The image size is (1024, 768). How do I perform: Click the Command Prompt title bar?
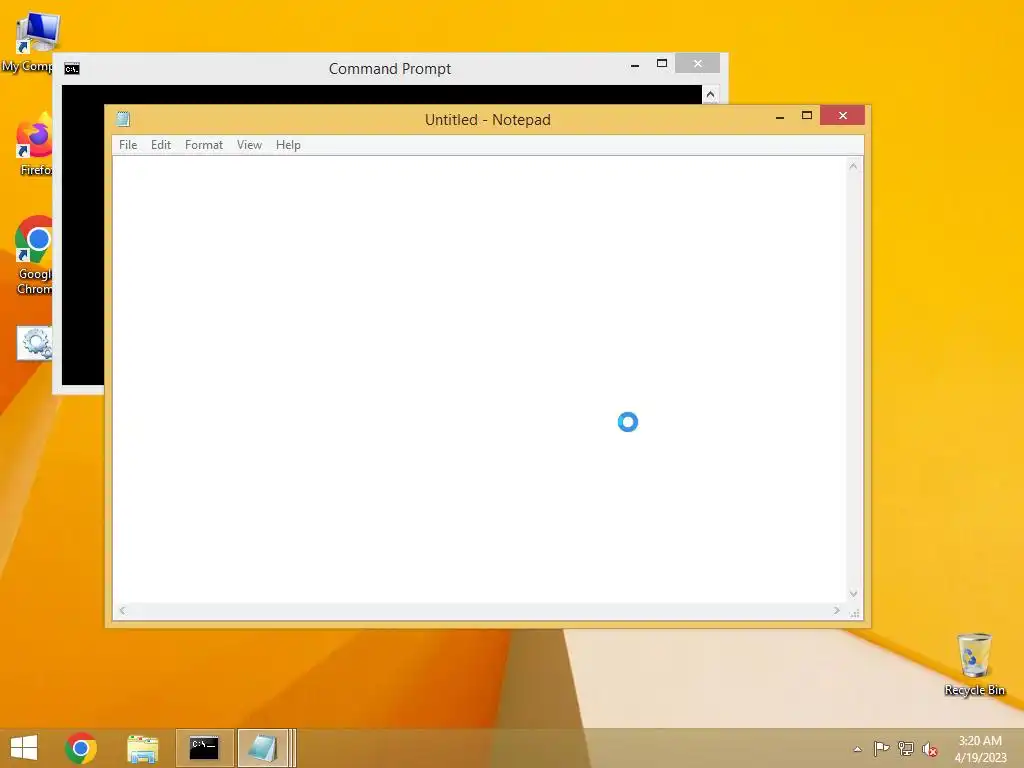tap(389, 69)
